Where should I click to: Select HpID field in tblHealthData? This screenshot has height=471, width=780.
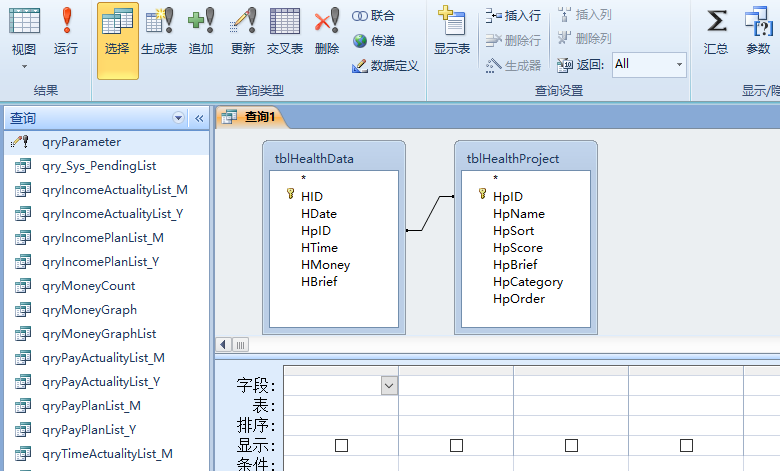pyautogui.click(x=316, y=231)
